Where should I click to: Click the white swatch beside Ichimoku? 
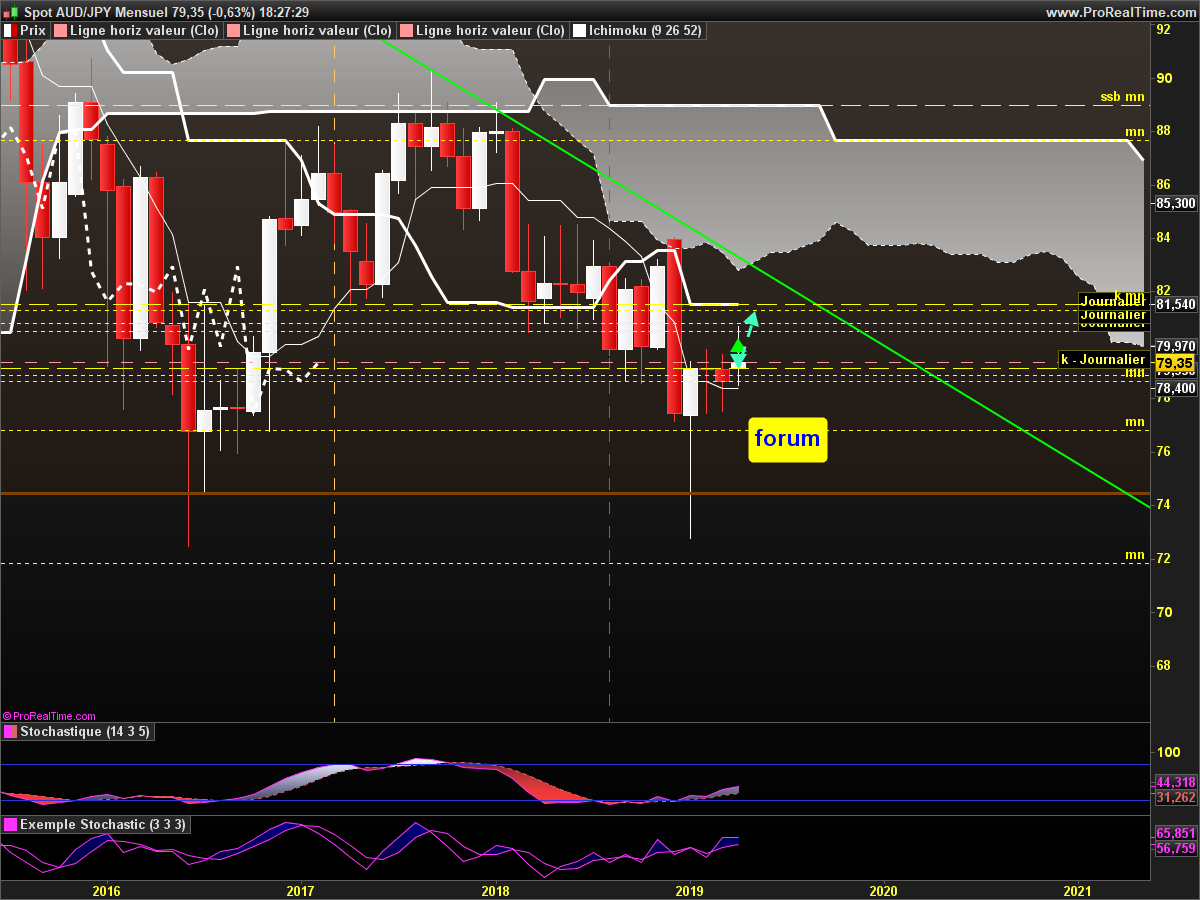coord(578,31)
